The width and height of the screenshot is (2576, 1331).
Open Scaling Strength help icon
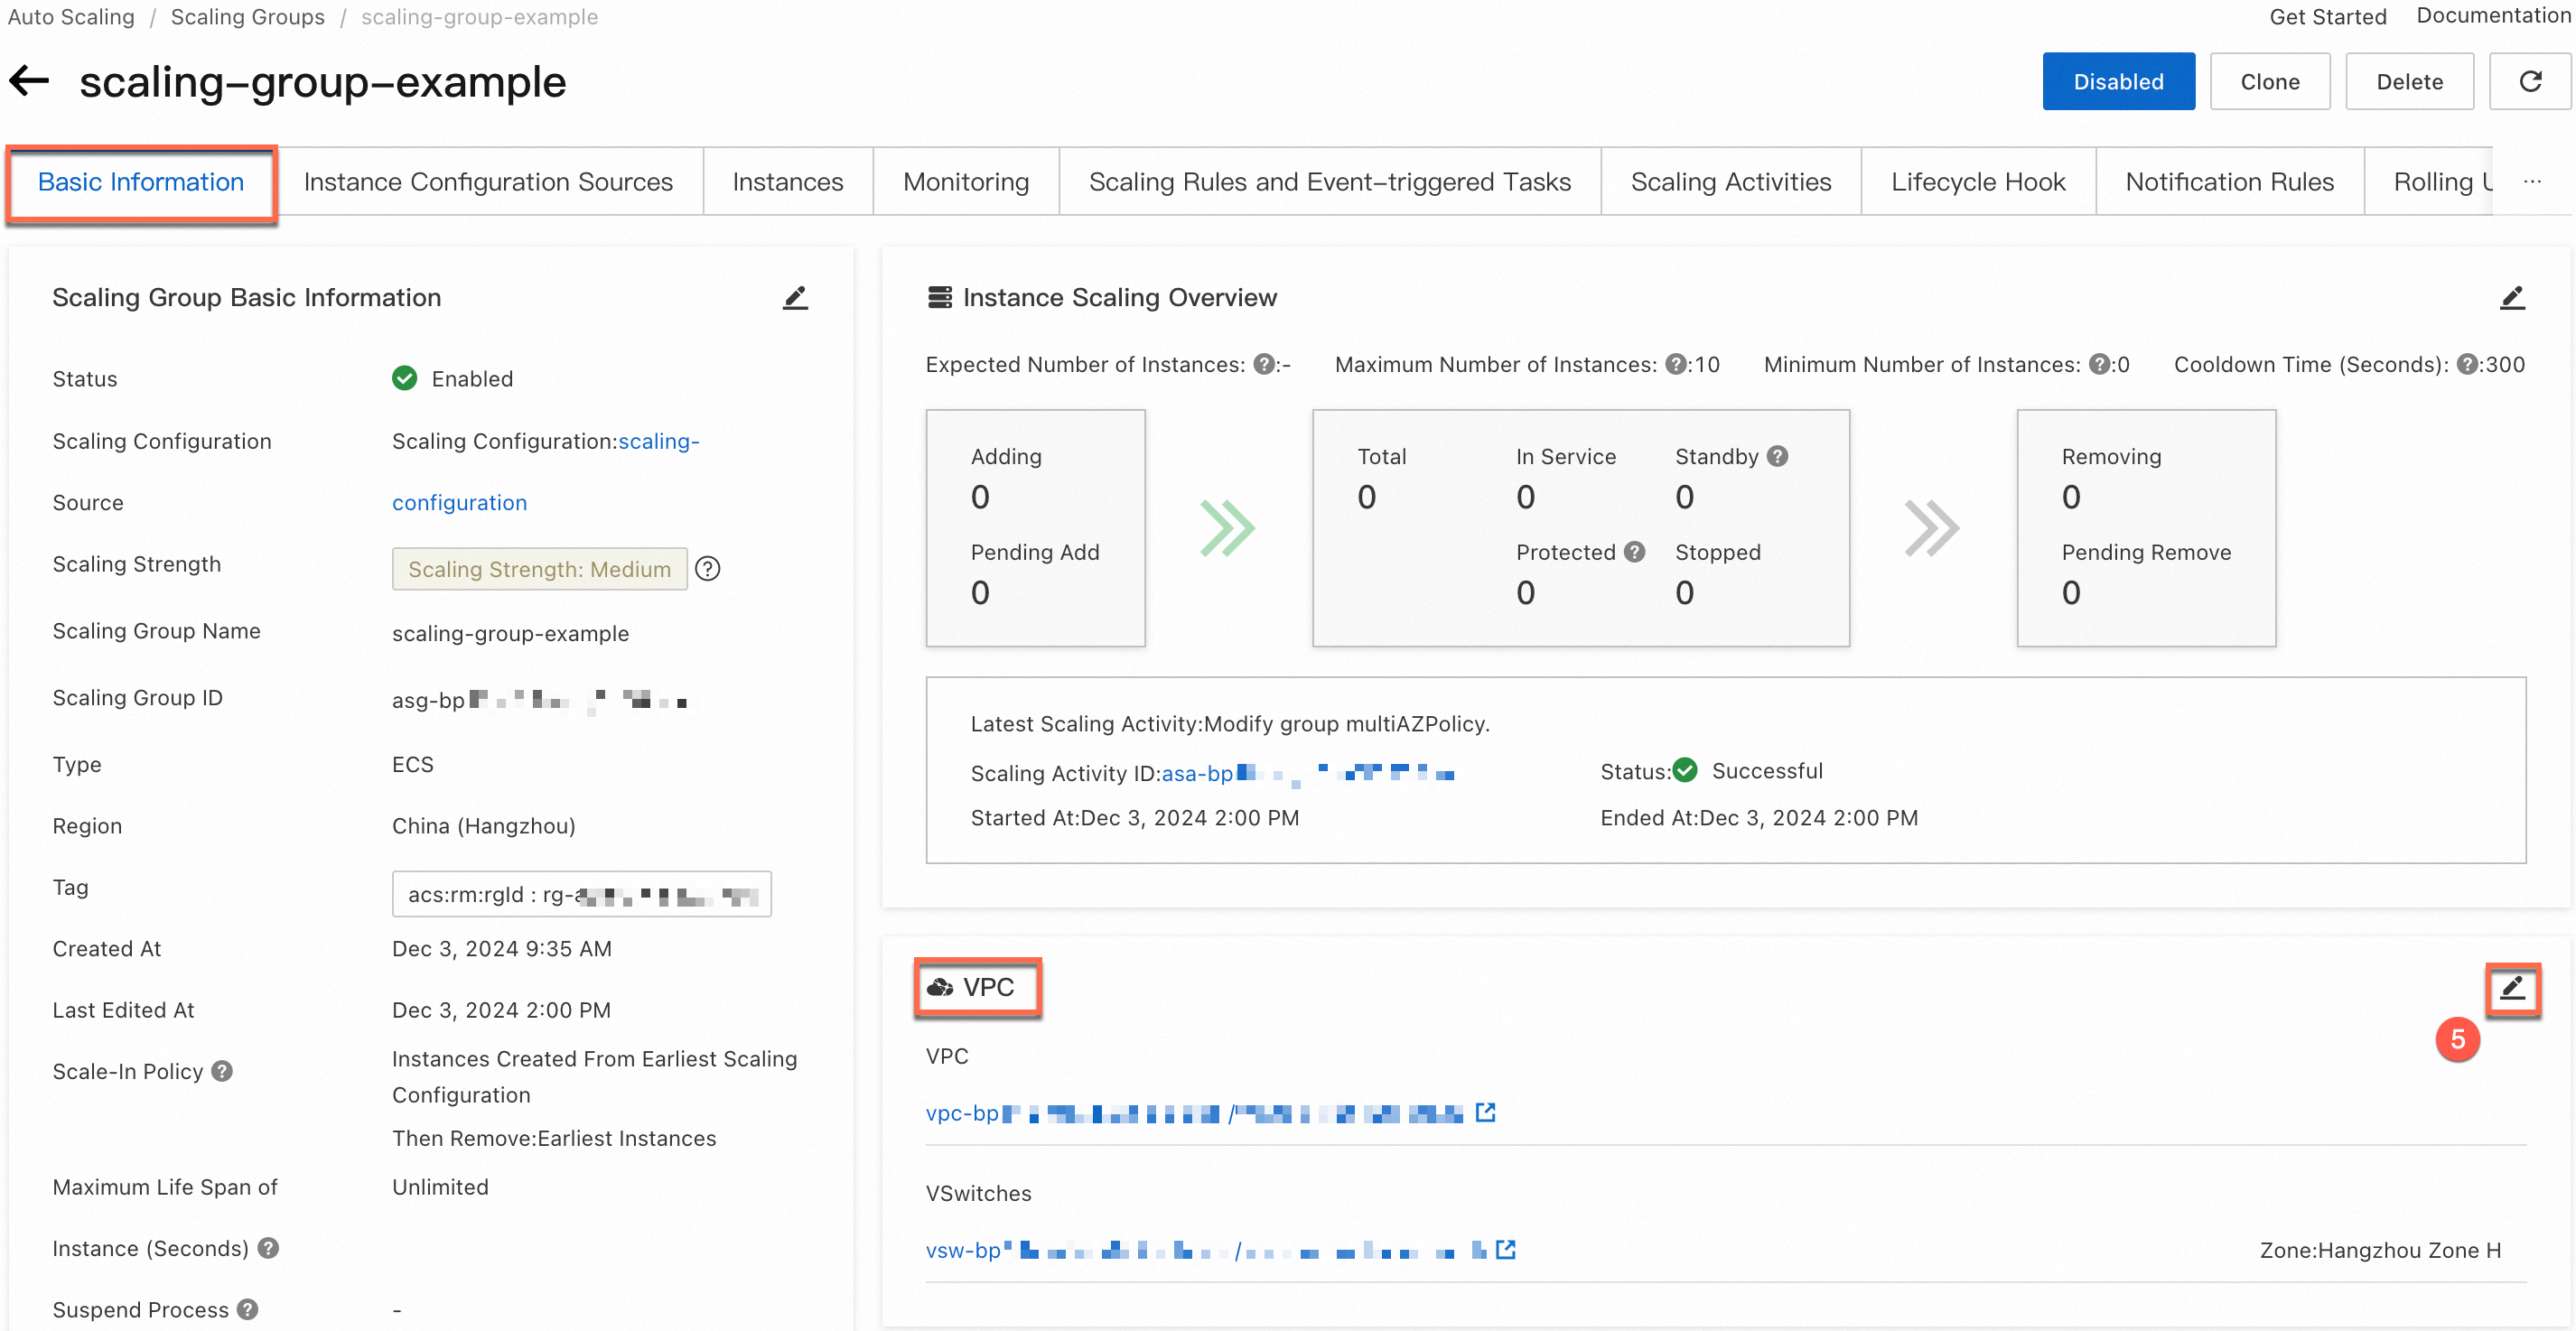click(708, 568)
